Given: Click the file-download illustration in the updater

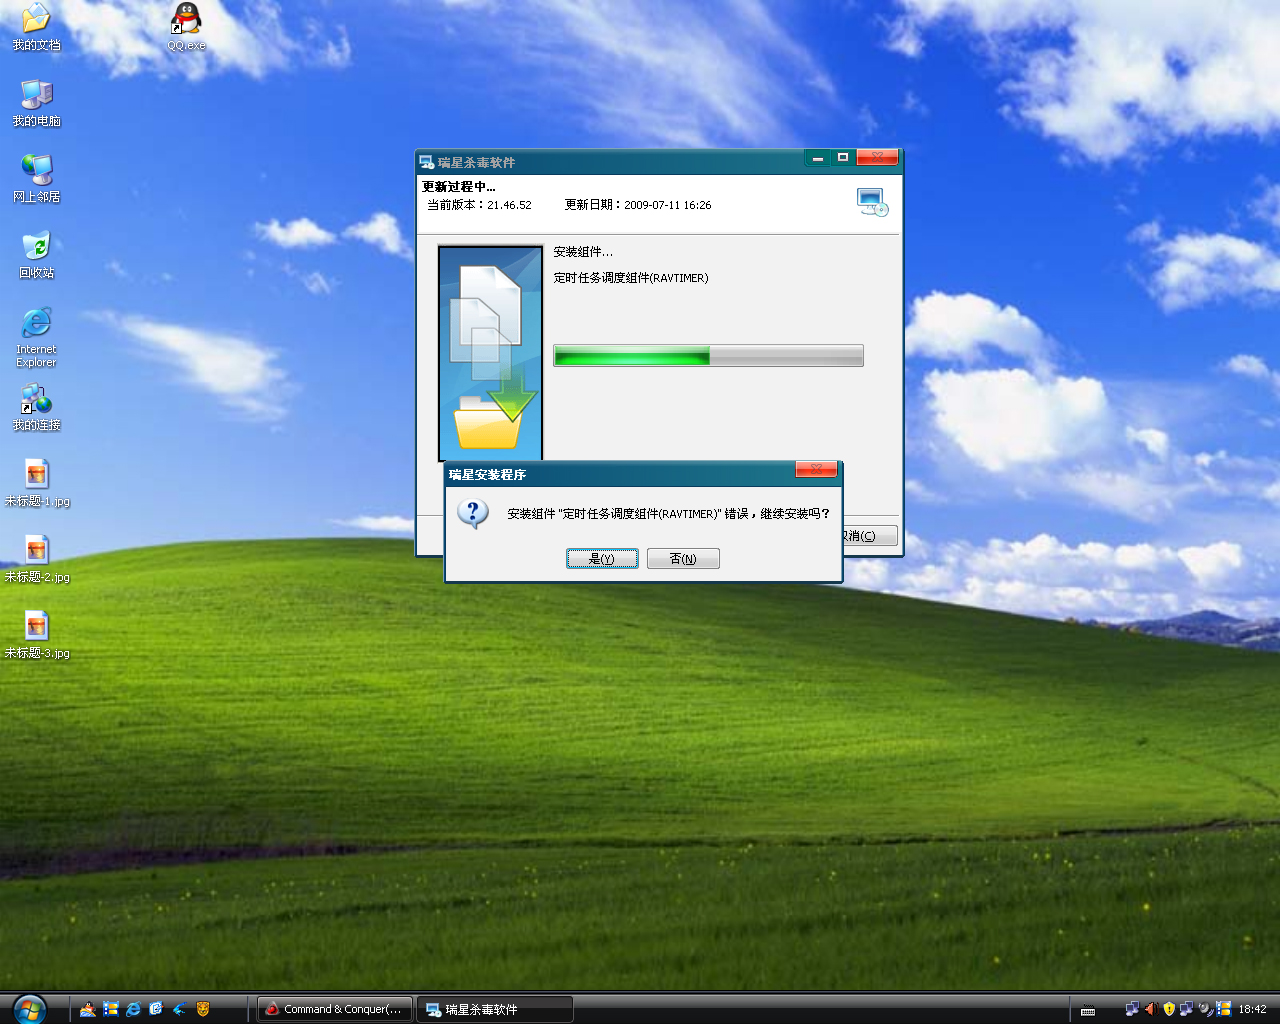Looking at the screenshot, I should point(490,353).
